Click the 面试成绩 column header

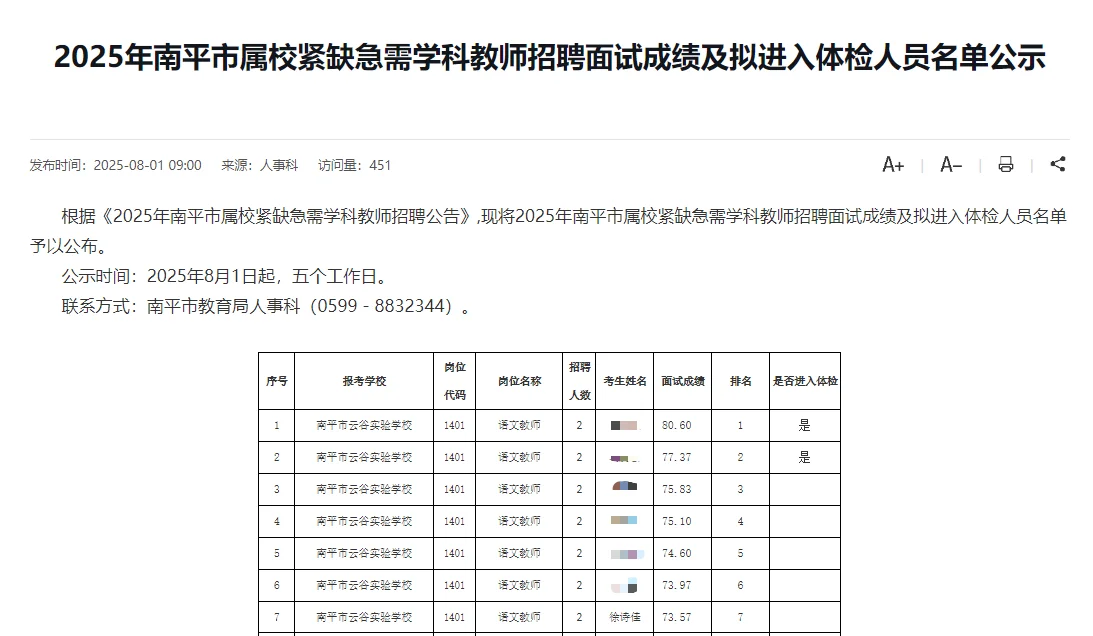click(682, 381)
